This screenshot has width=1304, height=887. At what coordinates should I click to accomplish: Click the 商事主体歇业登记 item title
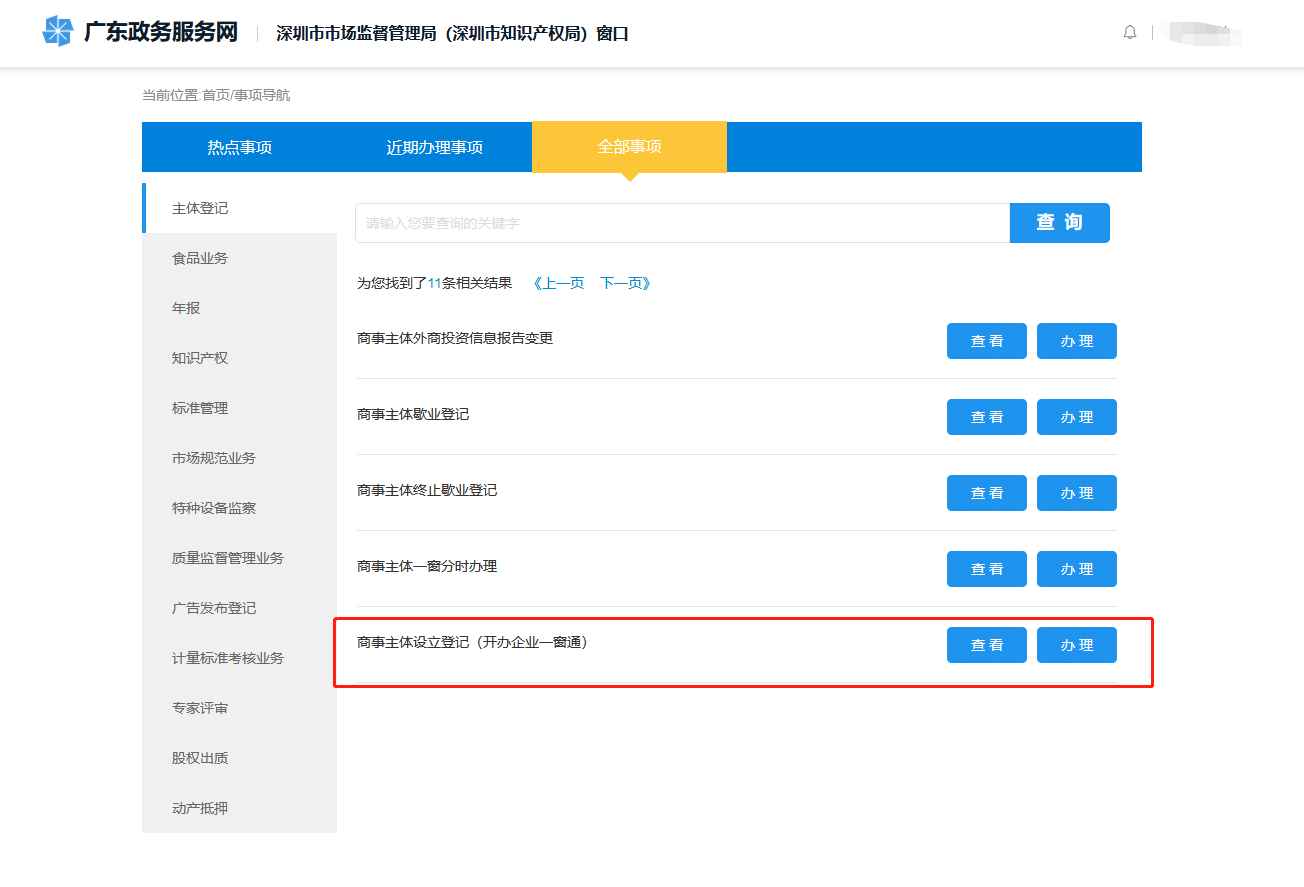point(413,414)
